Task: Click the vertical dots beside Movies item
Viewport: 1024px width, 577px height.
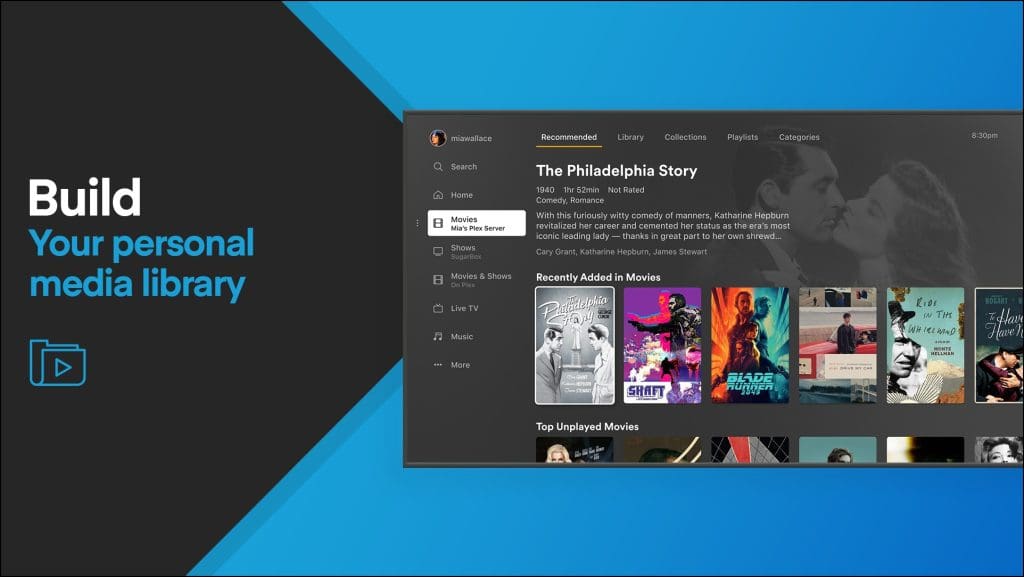Action: point(418,223)
